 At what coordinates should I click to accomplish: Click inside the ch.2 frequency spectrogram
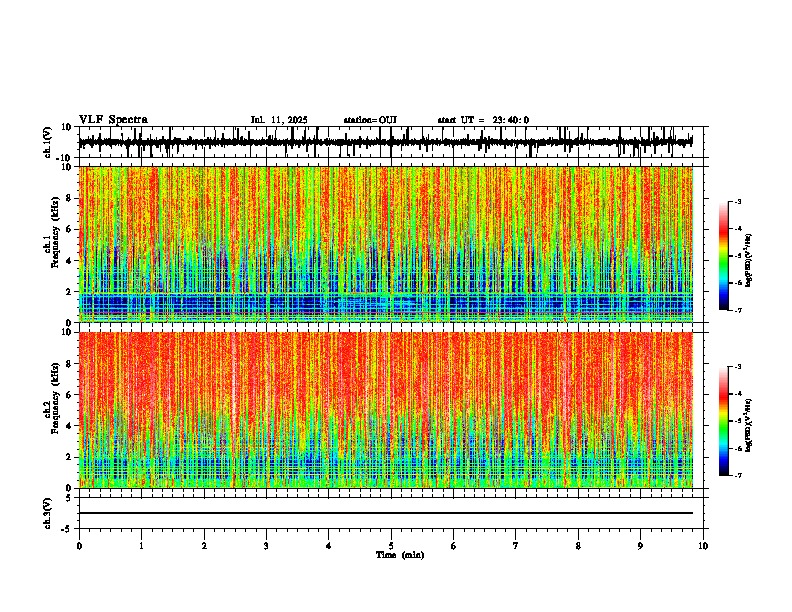(385, 410)
